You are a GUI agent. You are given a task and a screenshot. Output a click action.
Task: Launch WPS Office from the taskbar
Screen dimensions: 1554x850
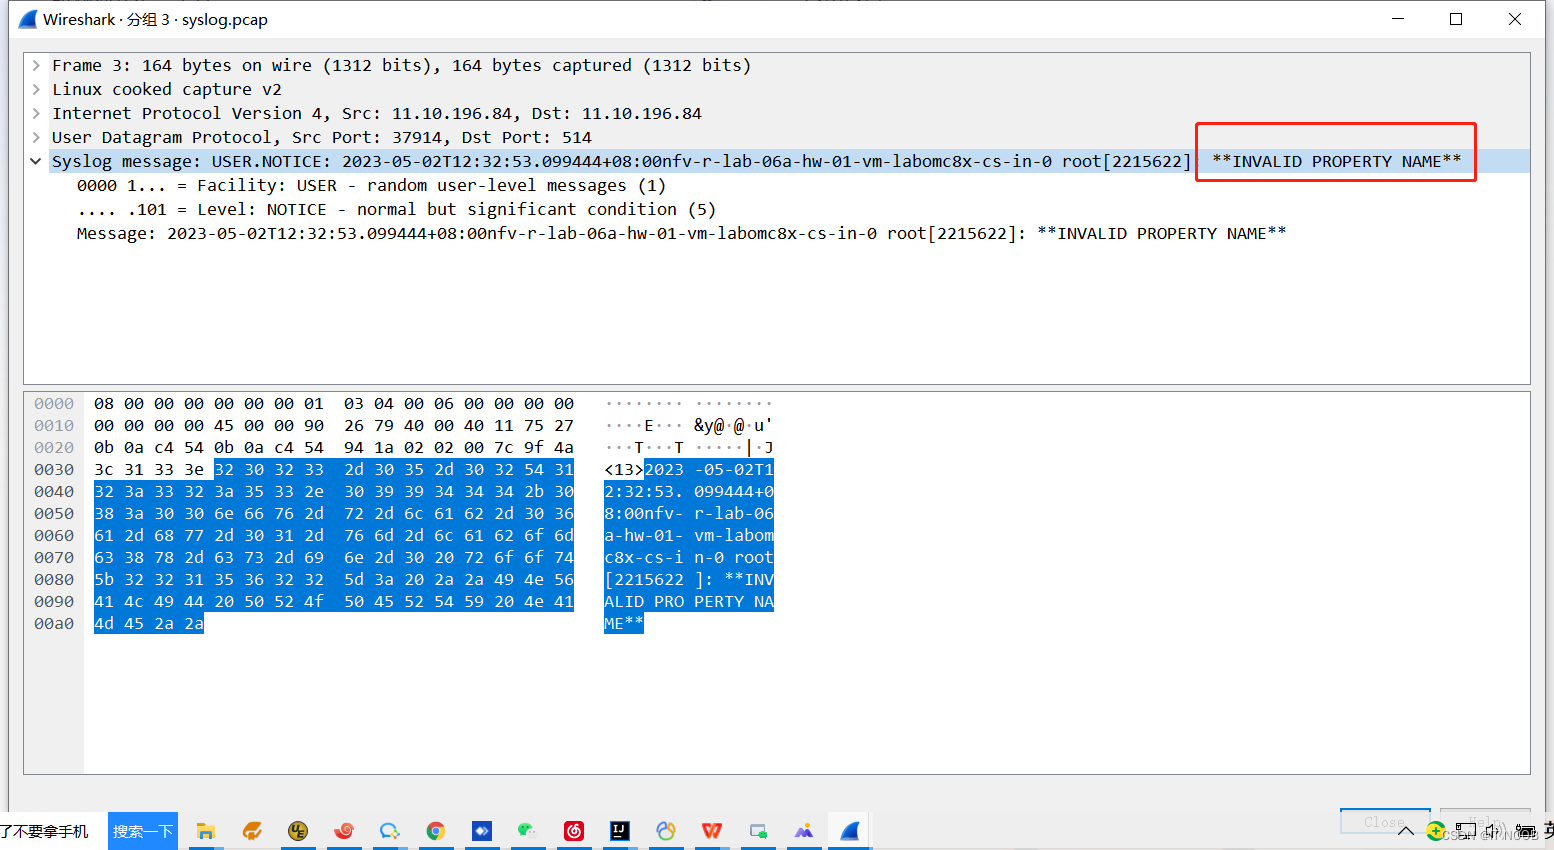712,831
